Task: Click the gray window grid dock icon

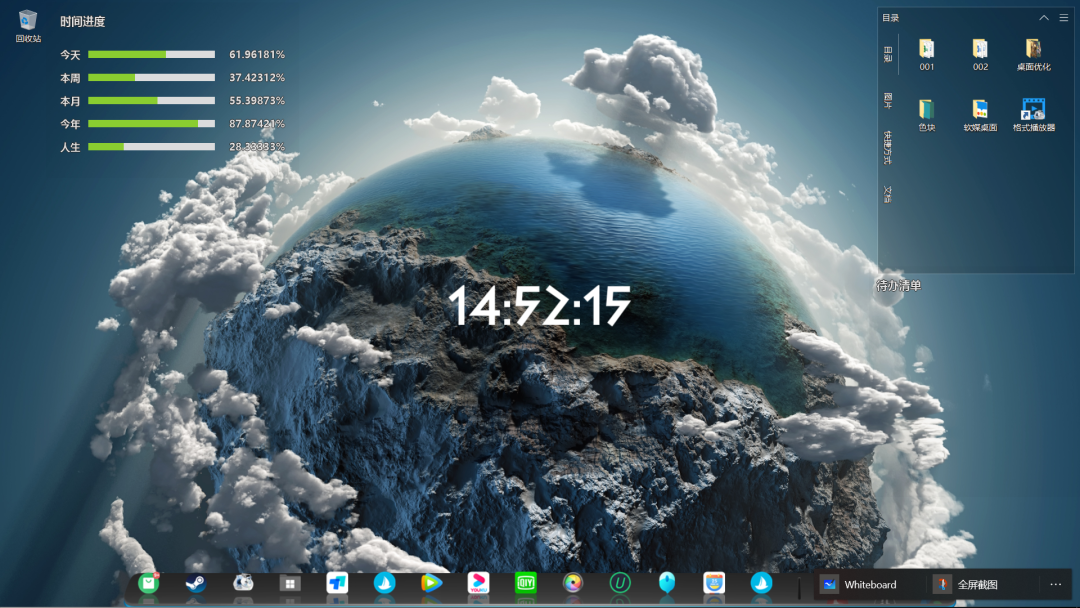Action: [290, 584]
